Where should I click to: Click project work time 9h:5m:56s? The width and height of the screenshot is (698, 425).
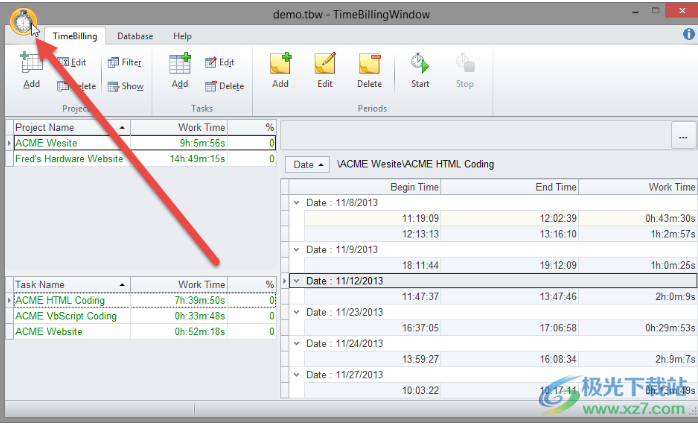(x=179, y=143)
